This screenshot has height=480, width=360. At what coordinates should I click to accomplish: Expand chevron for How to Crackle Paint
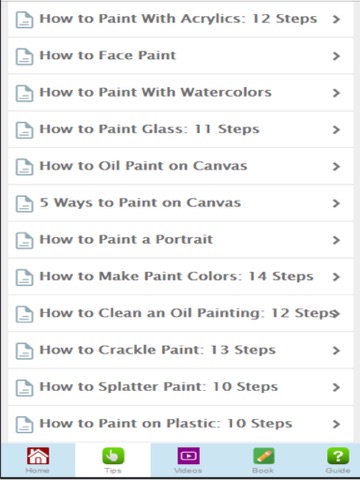pyautogui.click(x=336, y=350)
